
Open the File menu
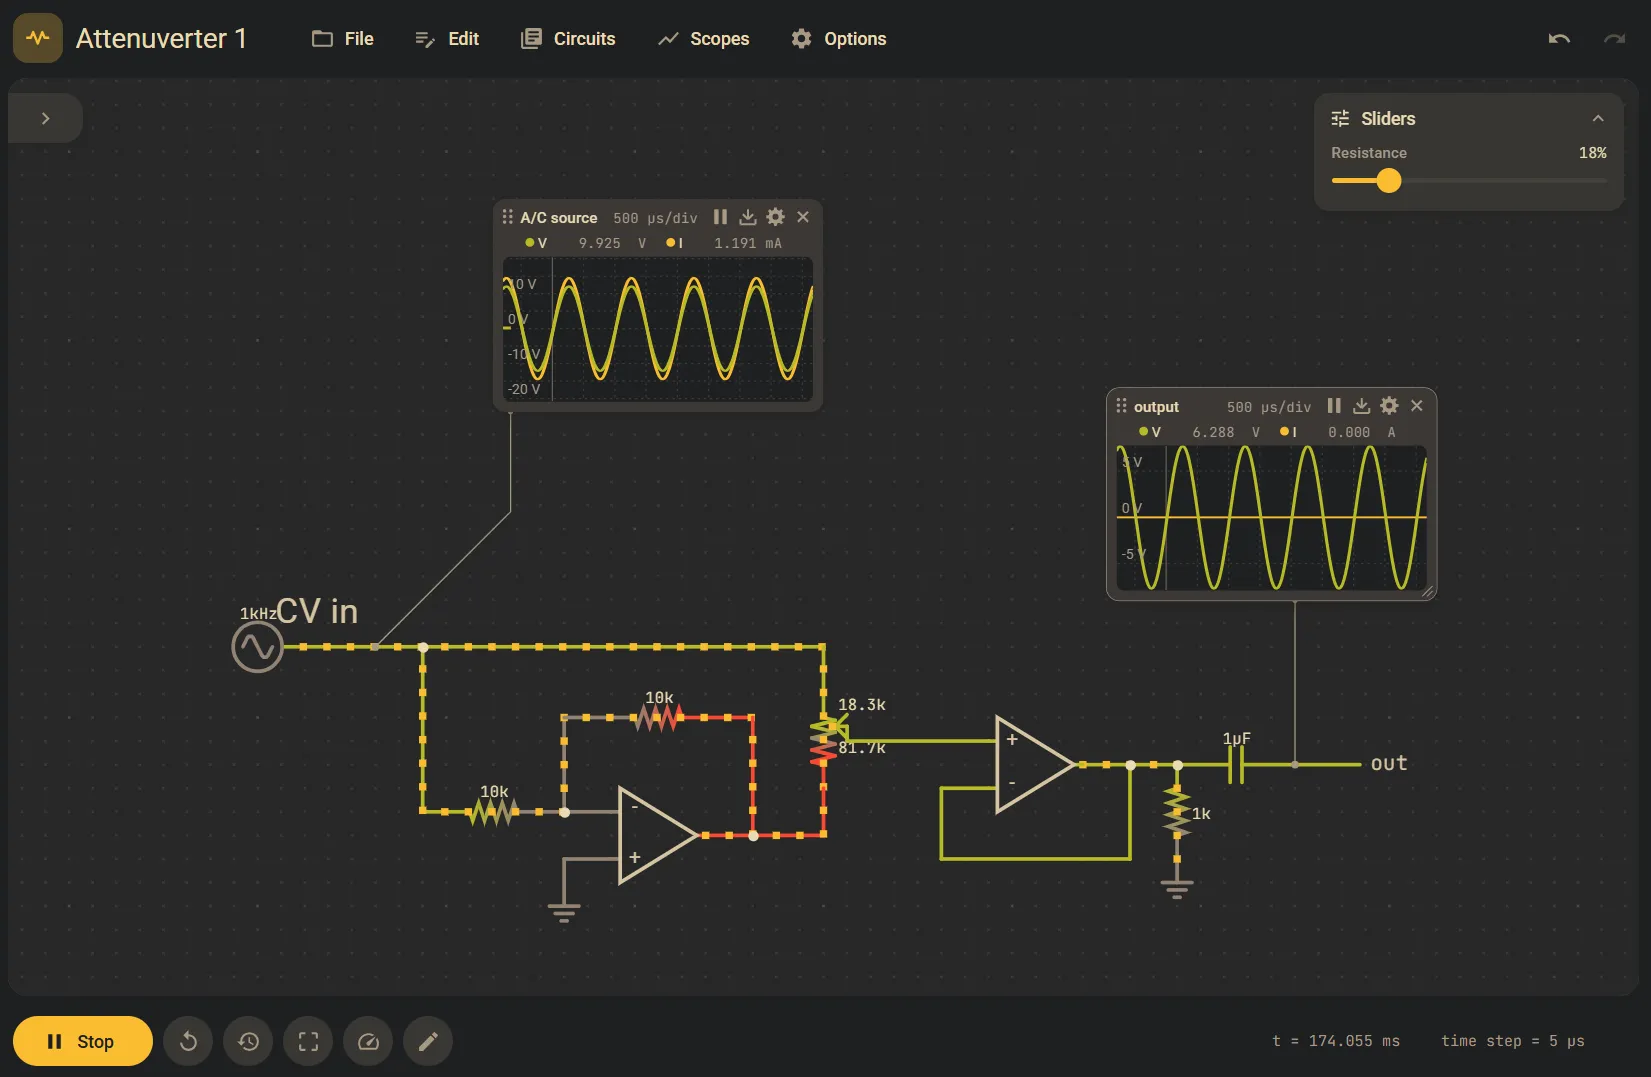point(343,39)
